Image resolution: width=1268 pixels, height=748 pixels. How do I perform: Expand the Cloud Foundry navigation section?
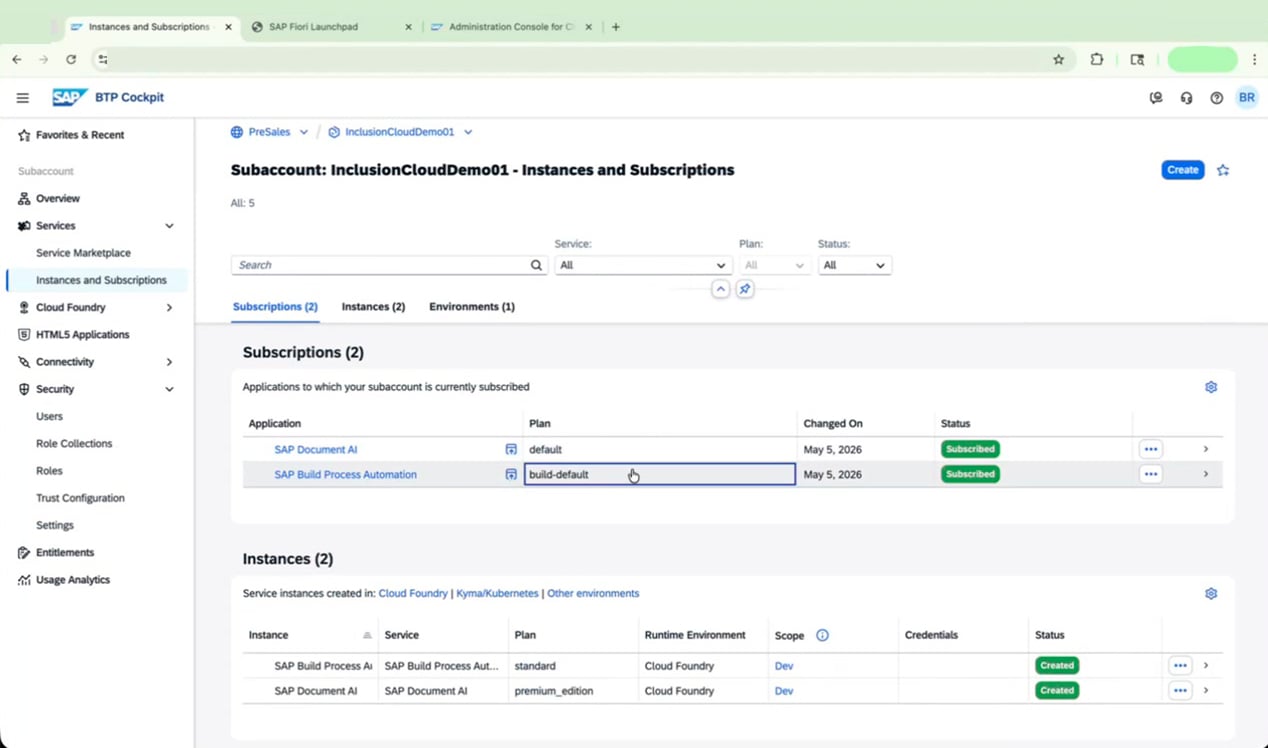tap(169, 308)
